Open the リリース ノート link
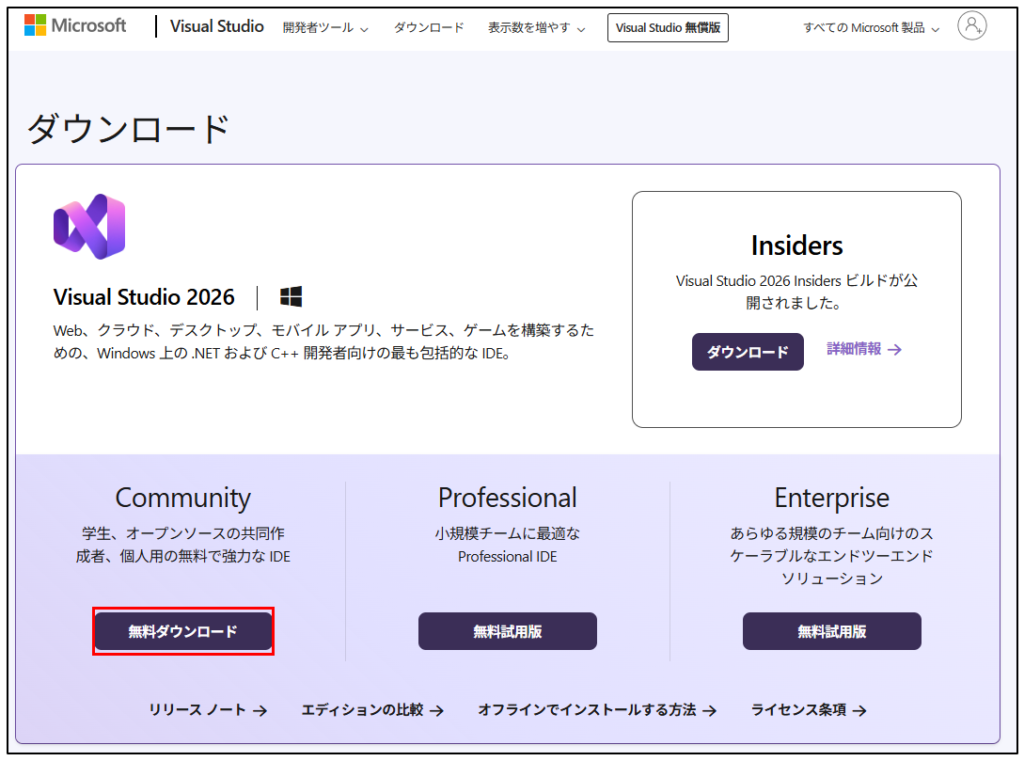Viewport: 1024px width, 761px height. (207, 710)
